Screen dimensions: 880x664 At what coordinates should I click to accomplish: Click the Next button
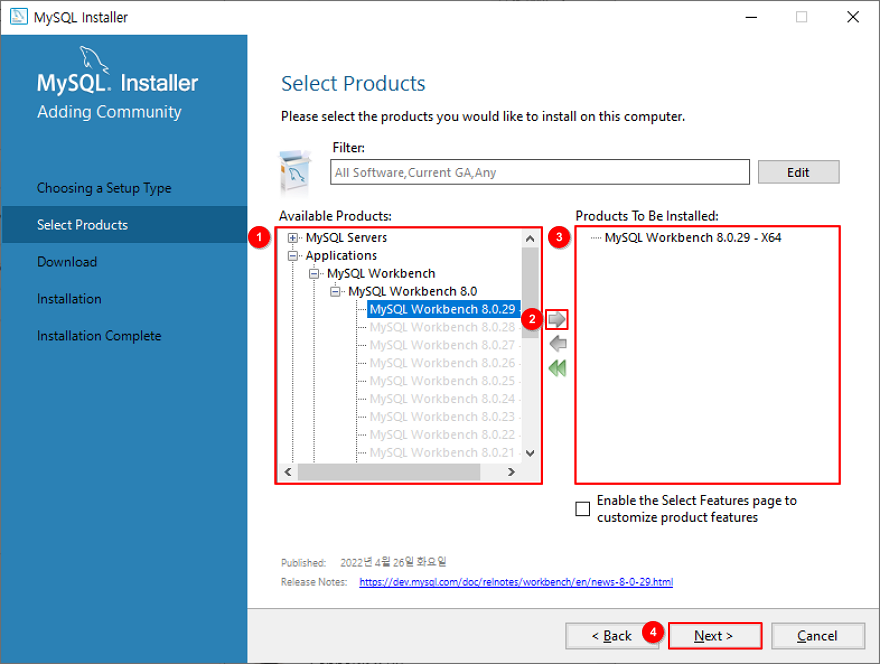[x=714, y=636]
